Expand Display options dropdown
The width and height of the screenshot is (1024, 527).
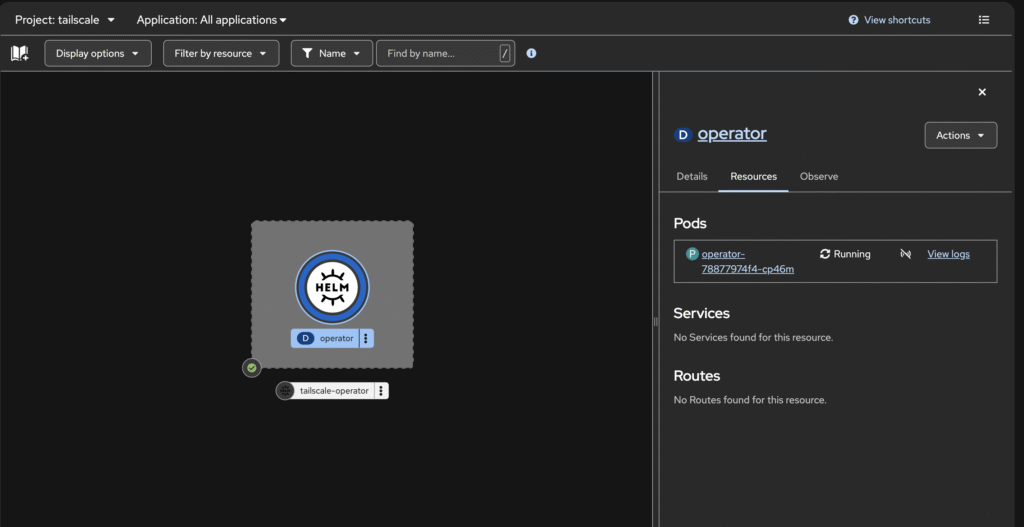[x=98, y=54]
